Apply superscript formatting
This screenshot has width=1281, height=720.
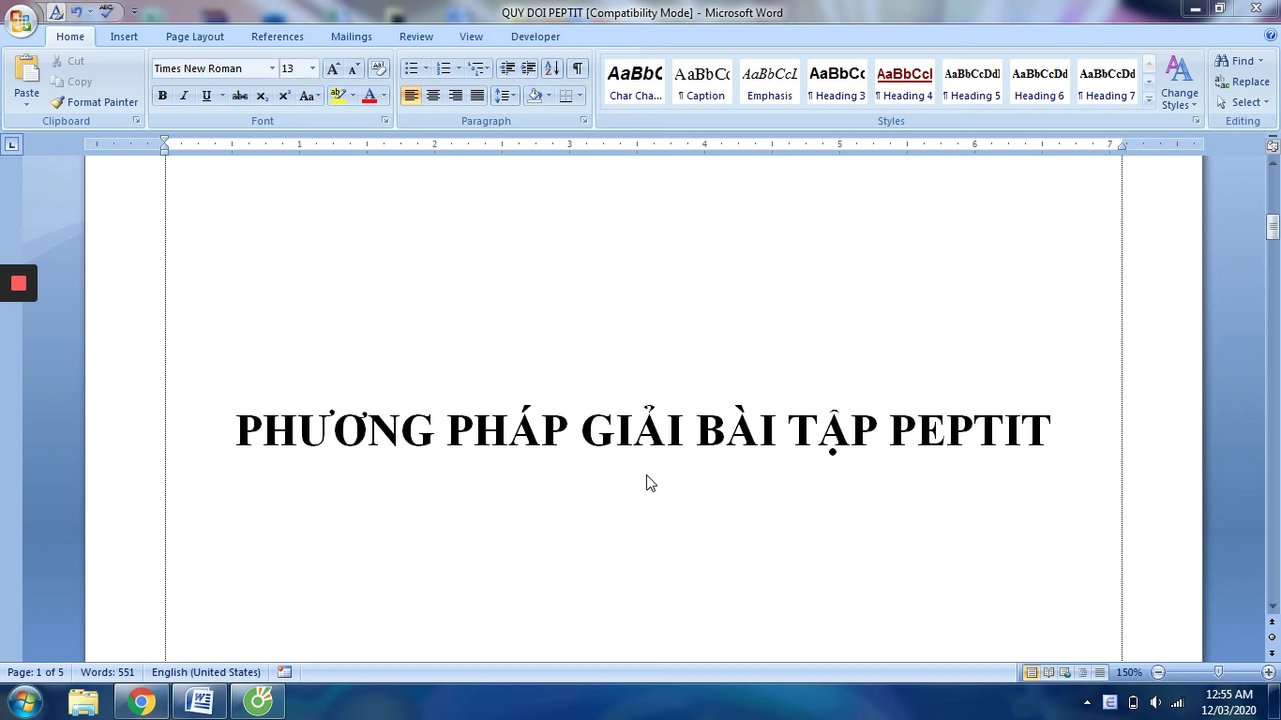point(284,96)
